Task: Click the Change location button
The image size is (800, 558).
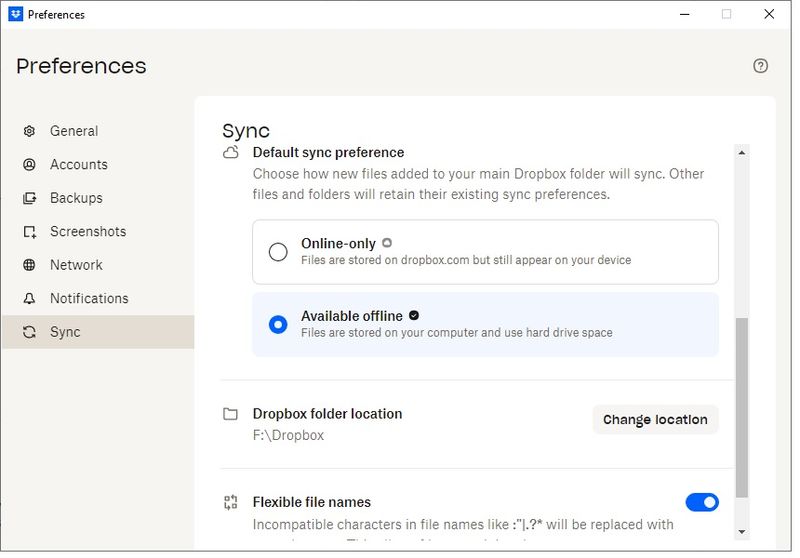Action: coord(655,420)
